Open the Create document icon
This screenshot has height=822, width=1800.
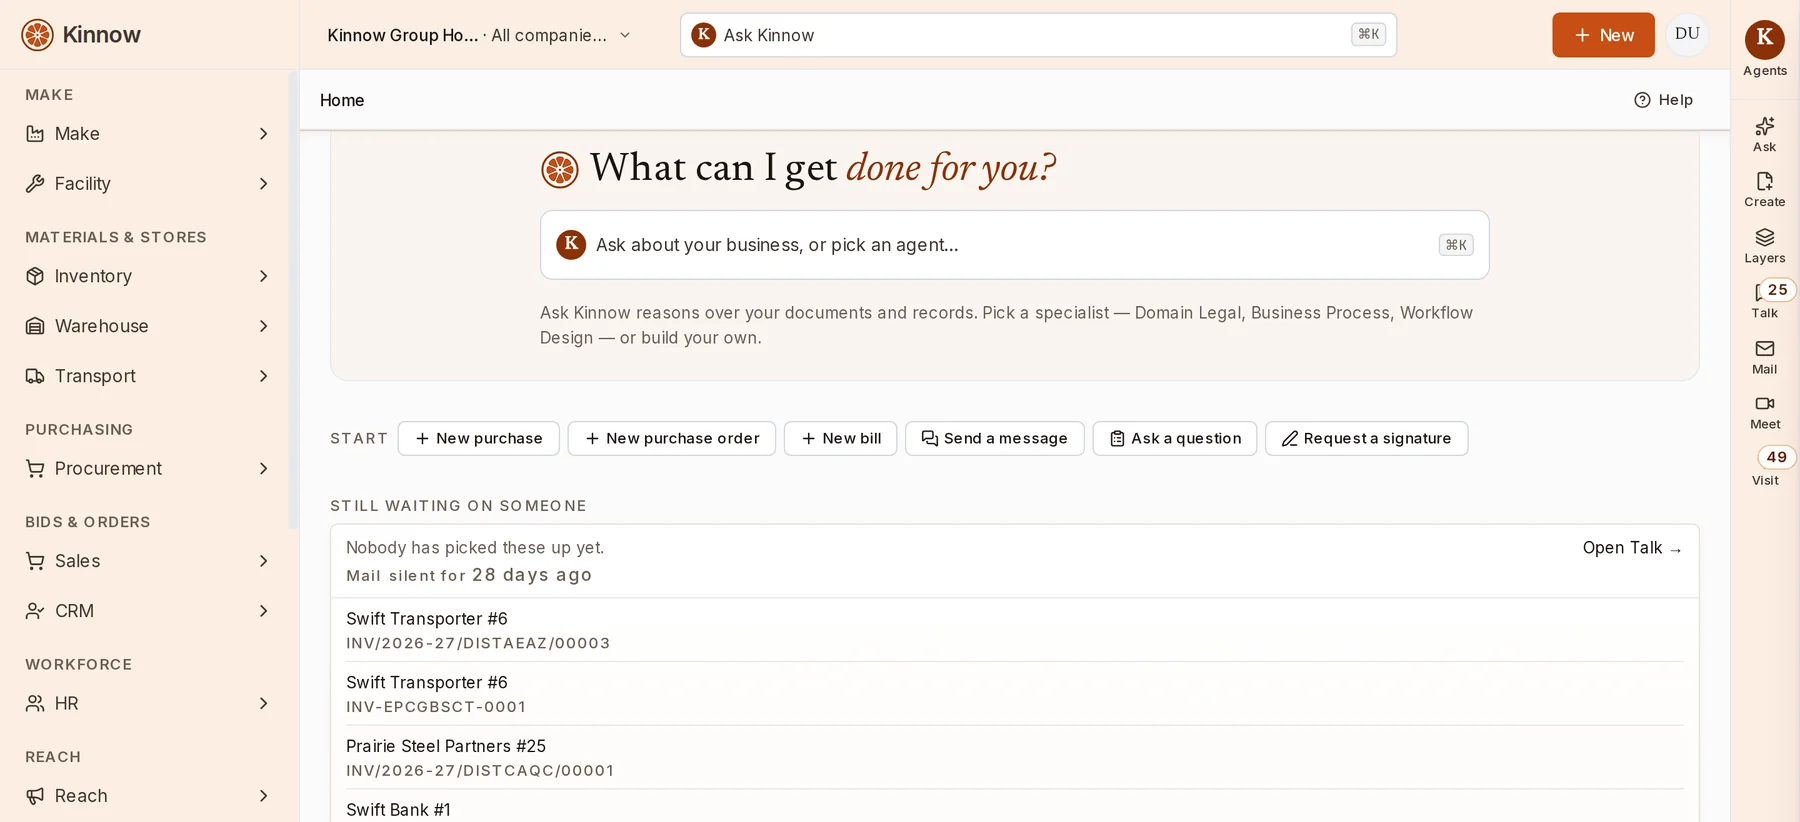pos(1764,181)
